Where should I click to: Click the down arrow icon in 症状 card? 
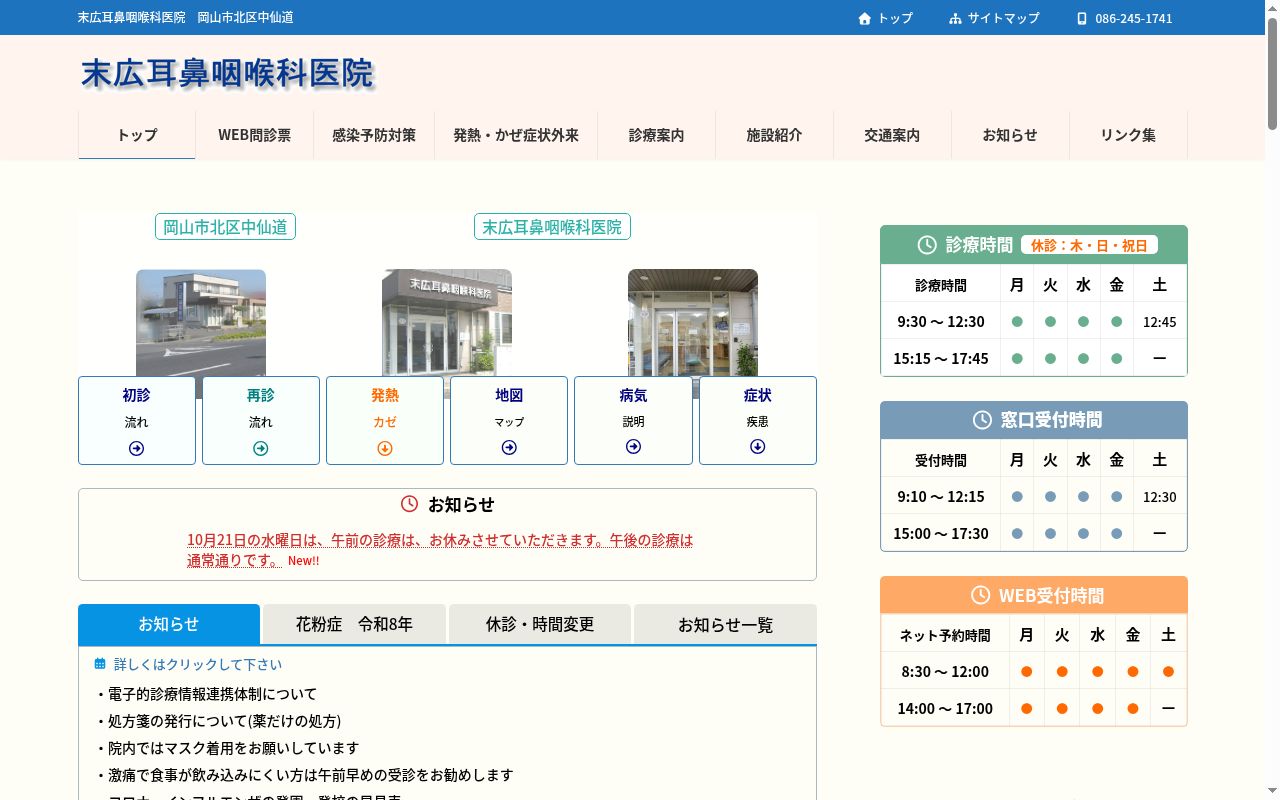[x=758, y=446]
